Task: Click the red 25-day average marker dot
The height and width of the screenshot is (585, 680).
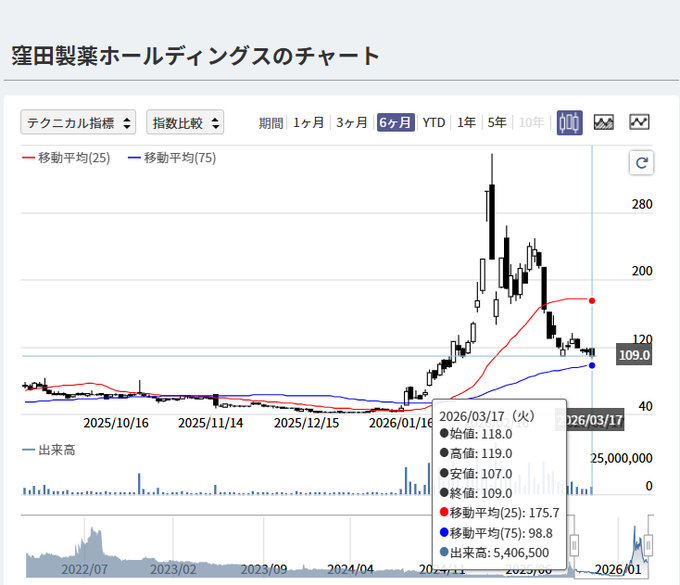Action: click(592, 301)
